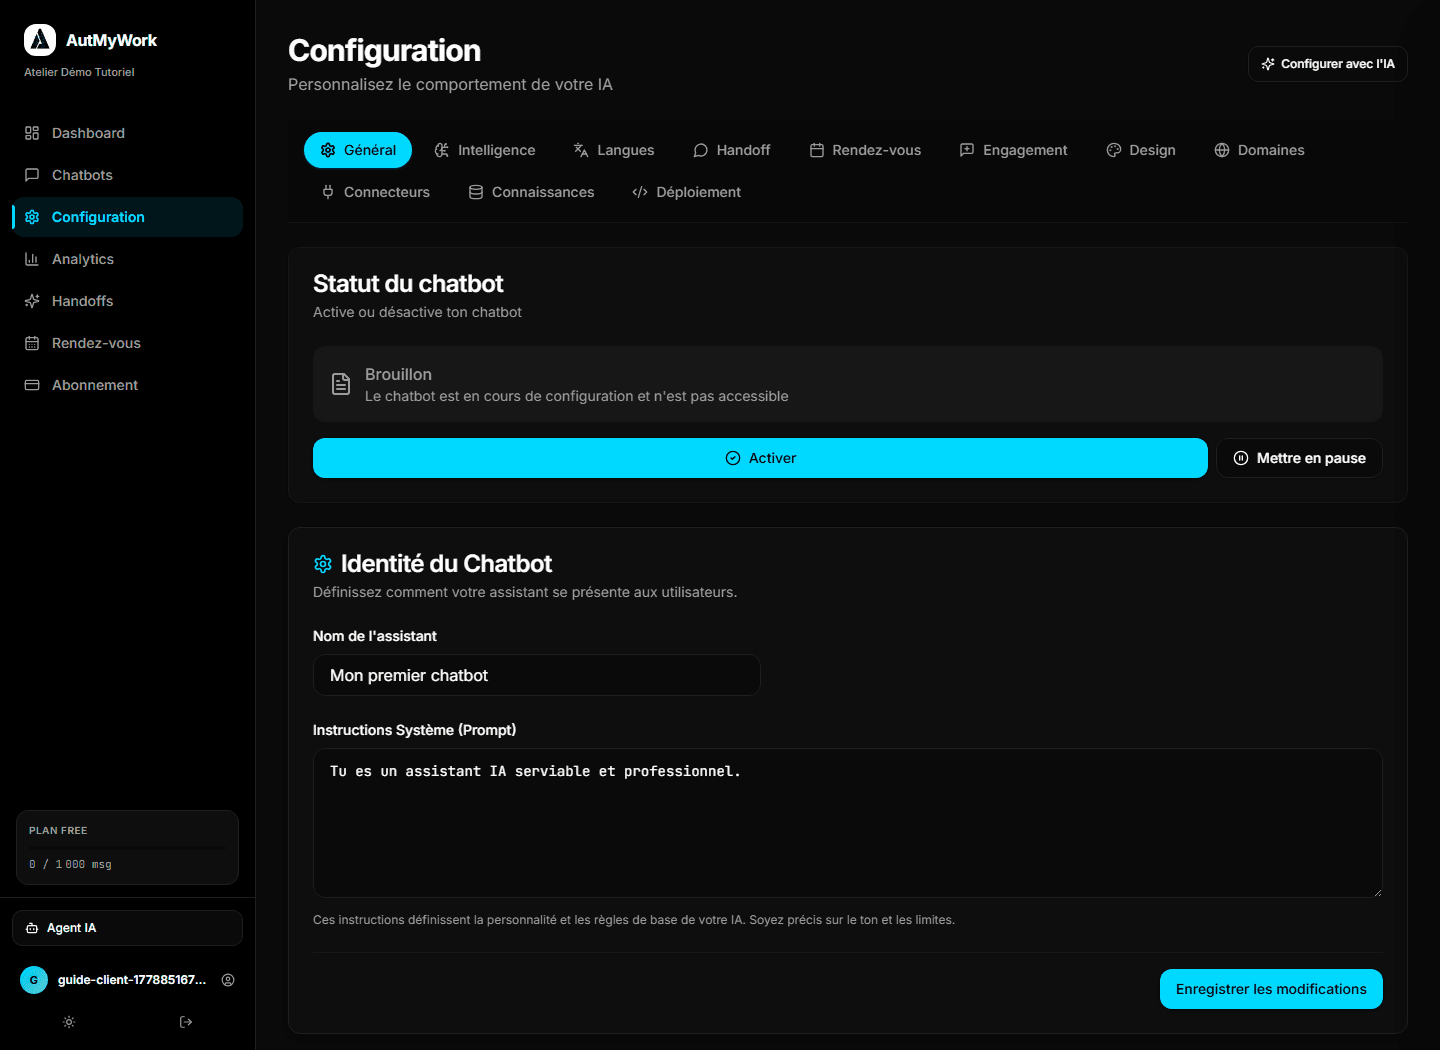
Task: Click the 'Statut du chatbot' heading
Action: pos(408,284)
